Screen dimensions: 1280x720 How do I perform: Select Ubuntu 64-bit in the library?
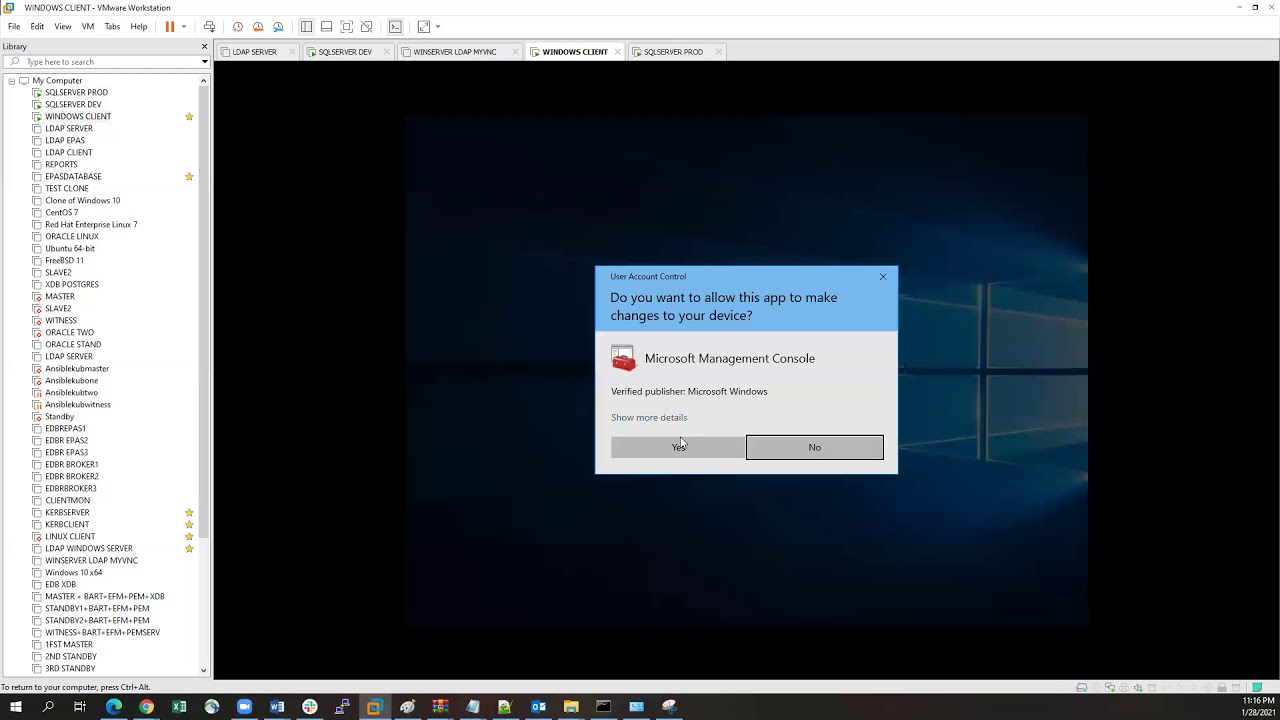point(69,249)
